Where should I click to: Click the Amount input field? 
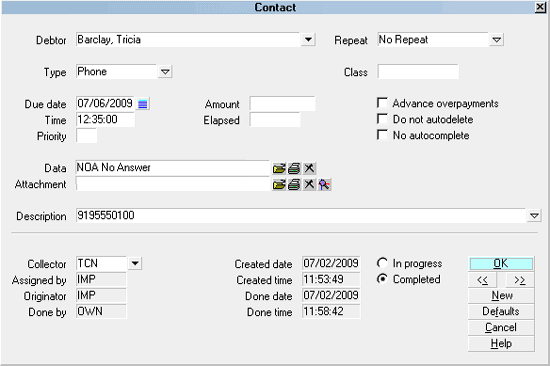282,104
